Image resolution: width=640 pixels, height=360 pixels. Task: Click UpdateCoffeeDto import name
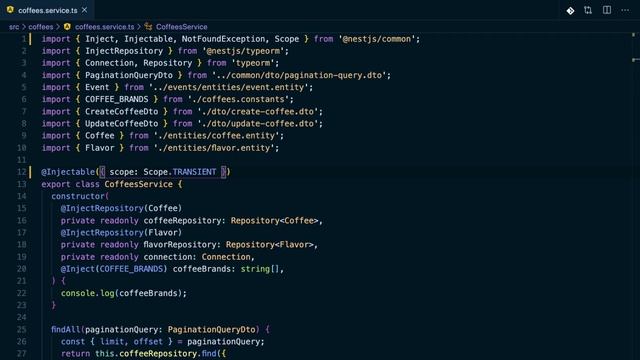pos(121,123)
